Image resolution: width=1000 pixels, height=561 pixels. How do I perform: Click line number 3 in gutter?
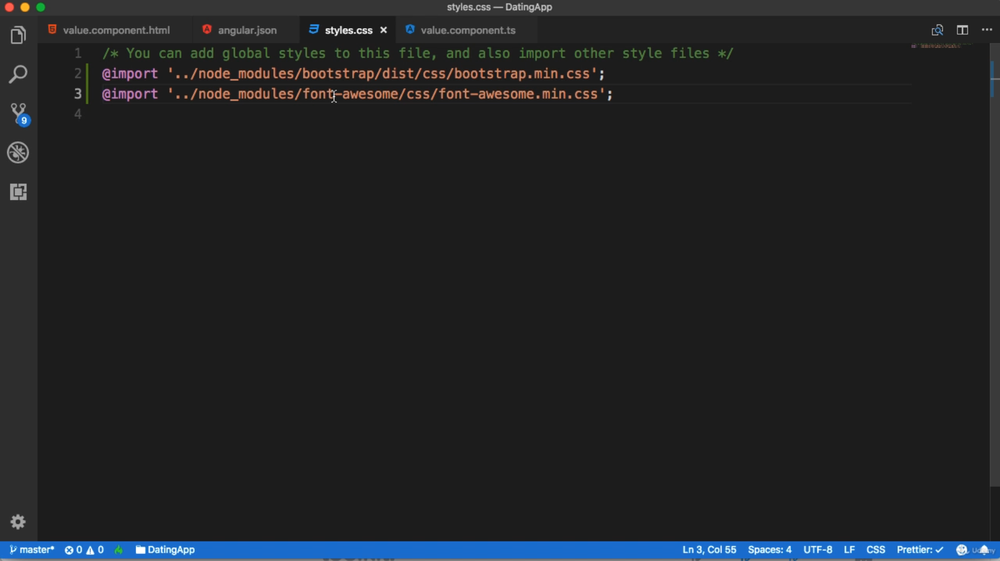pyautogui.click(x=78, y=94)
